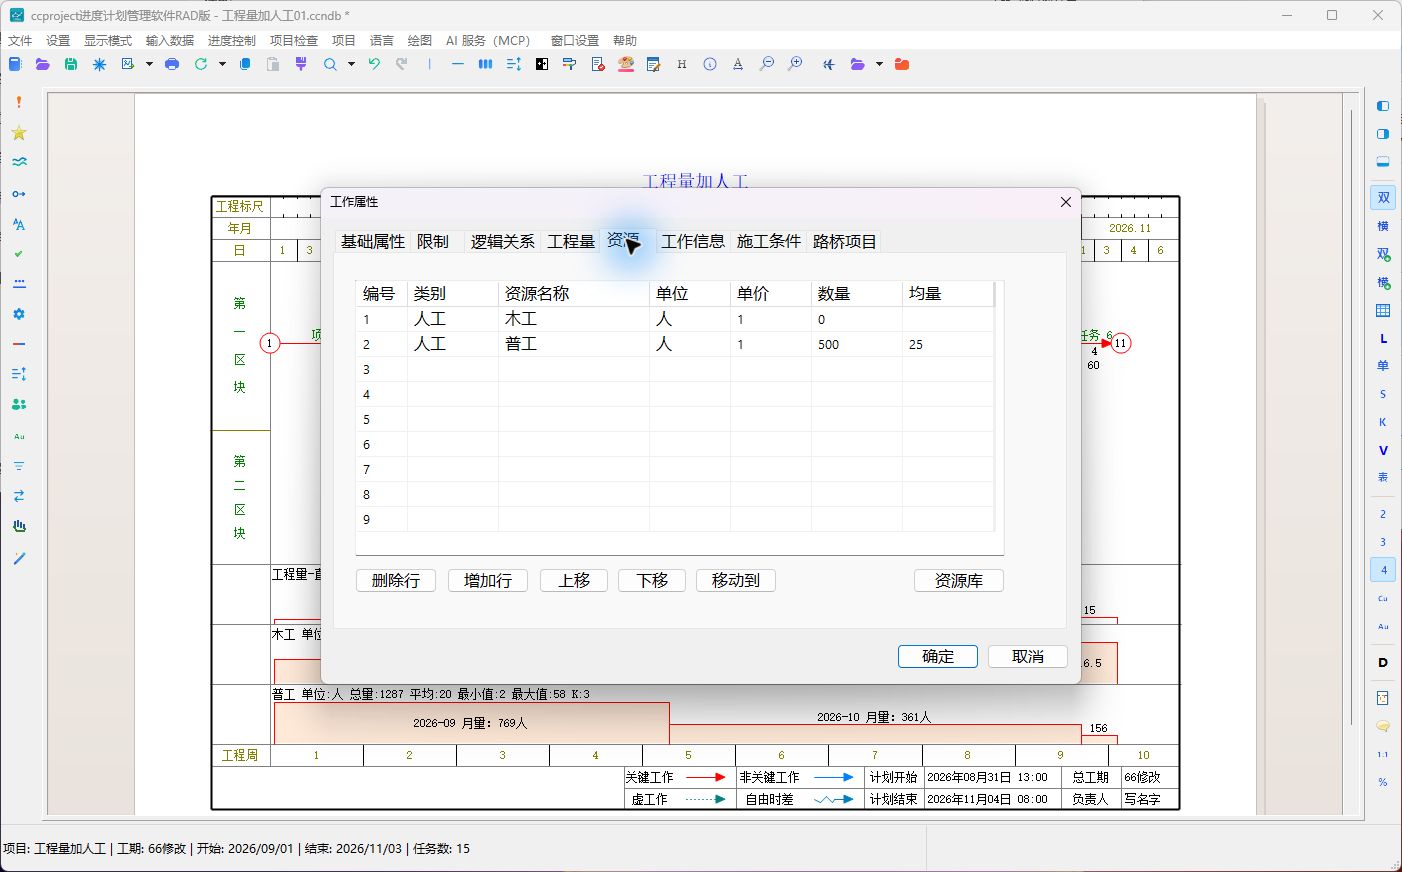Close the 工作属性 dialog

click(x=1066, y=202)
